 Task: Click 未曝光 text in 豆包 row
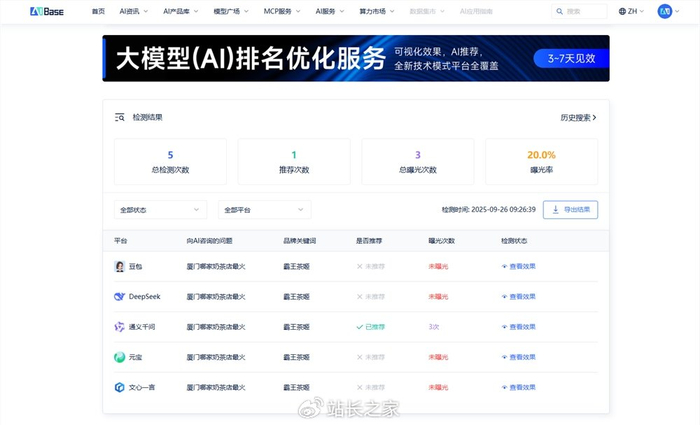(x=438, y=267)
